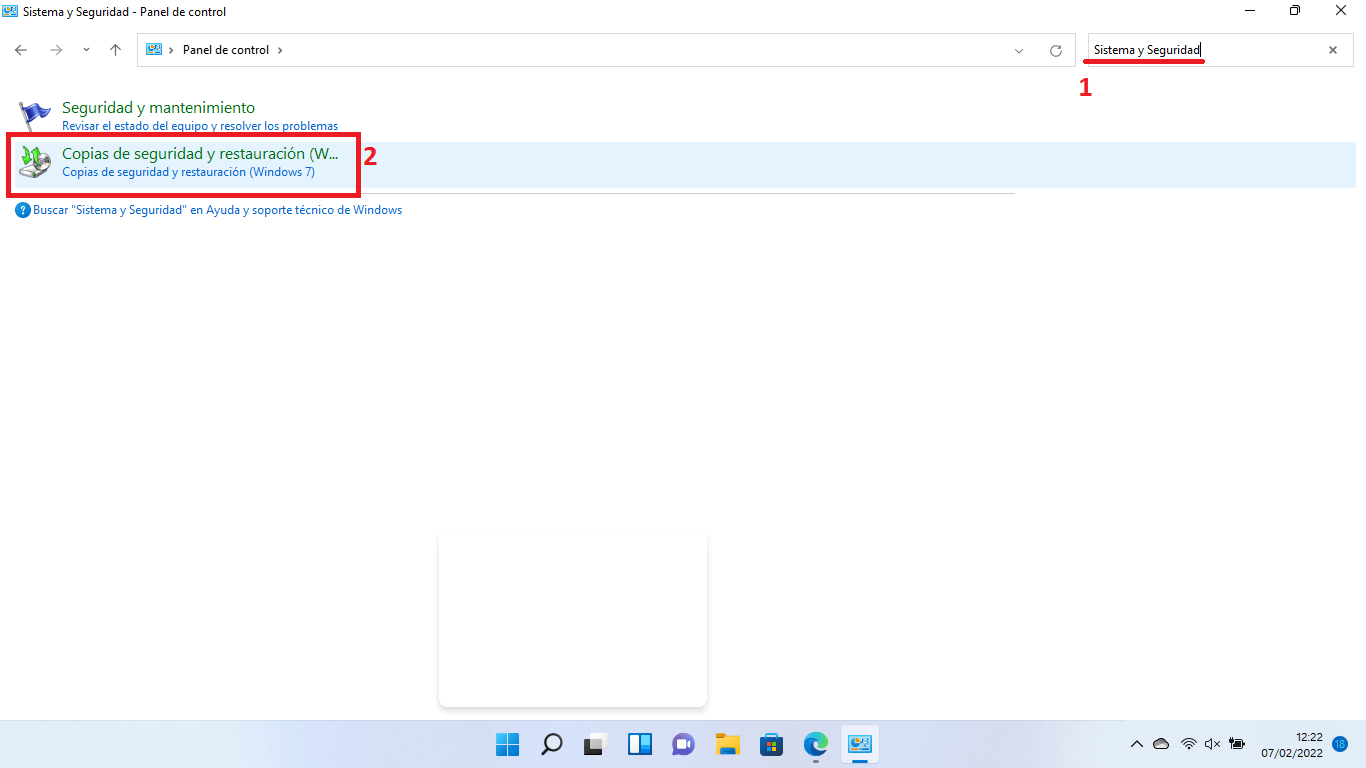Go back with the Back arrow
1366x768 pixels.
click(21, 50)
